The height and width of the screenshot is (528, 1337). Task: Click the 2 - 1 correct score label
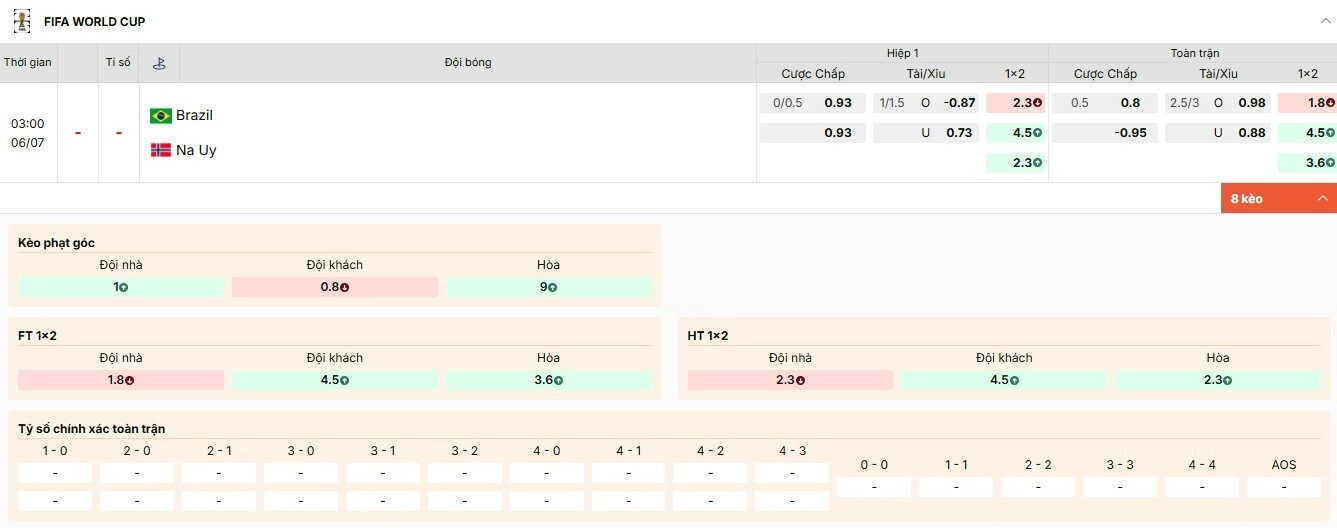point(219,451)
